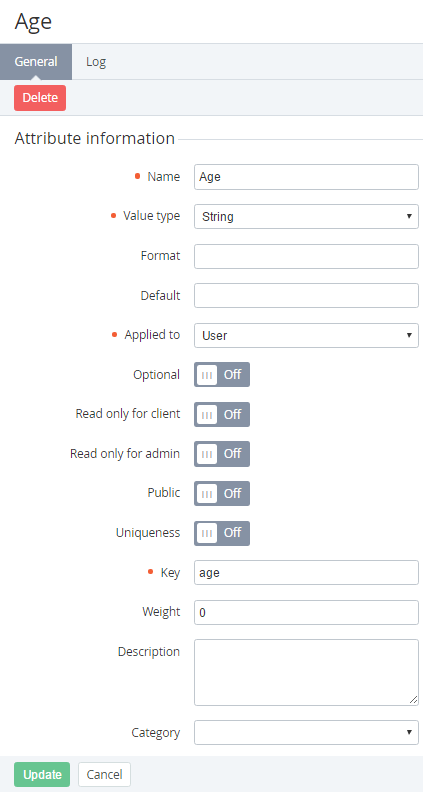Enable Read only for client

click(x=222, y=414)
